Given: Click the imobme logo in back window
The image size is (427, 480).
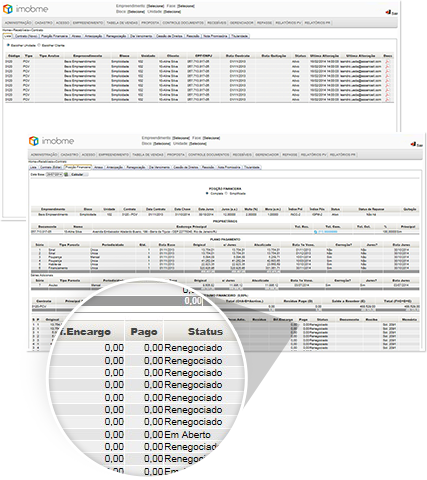Looking at the screenshot, I should coord(25,9).
